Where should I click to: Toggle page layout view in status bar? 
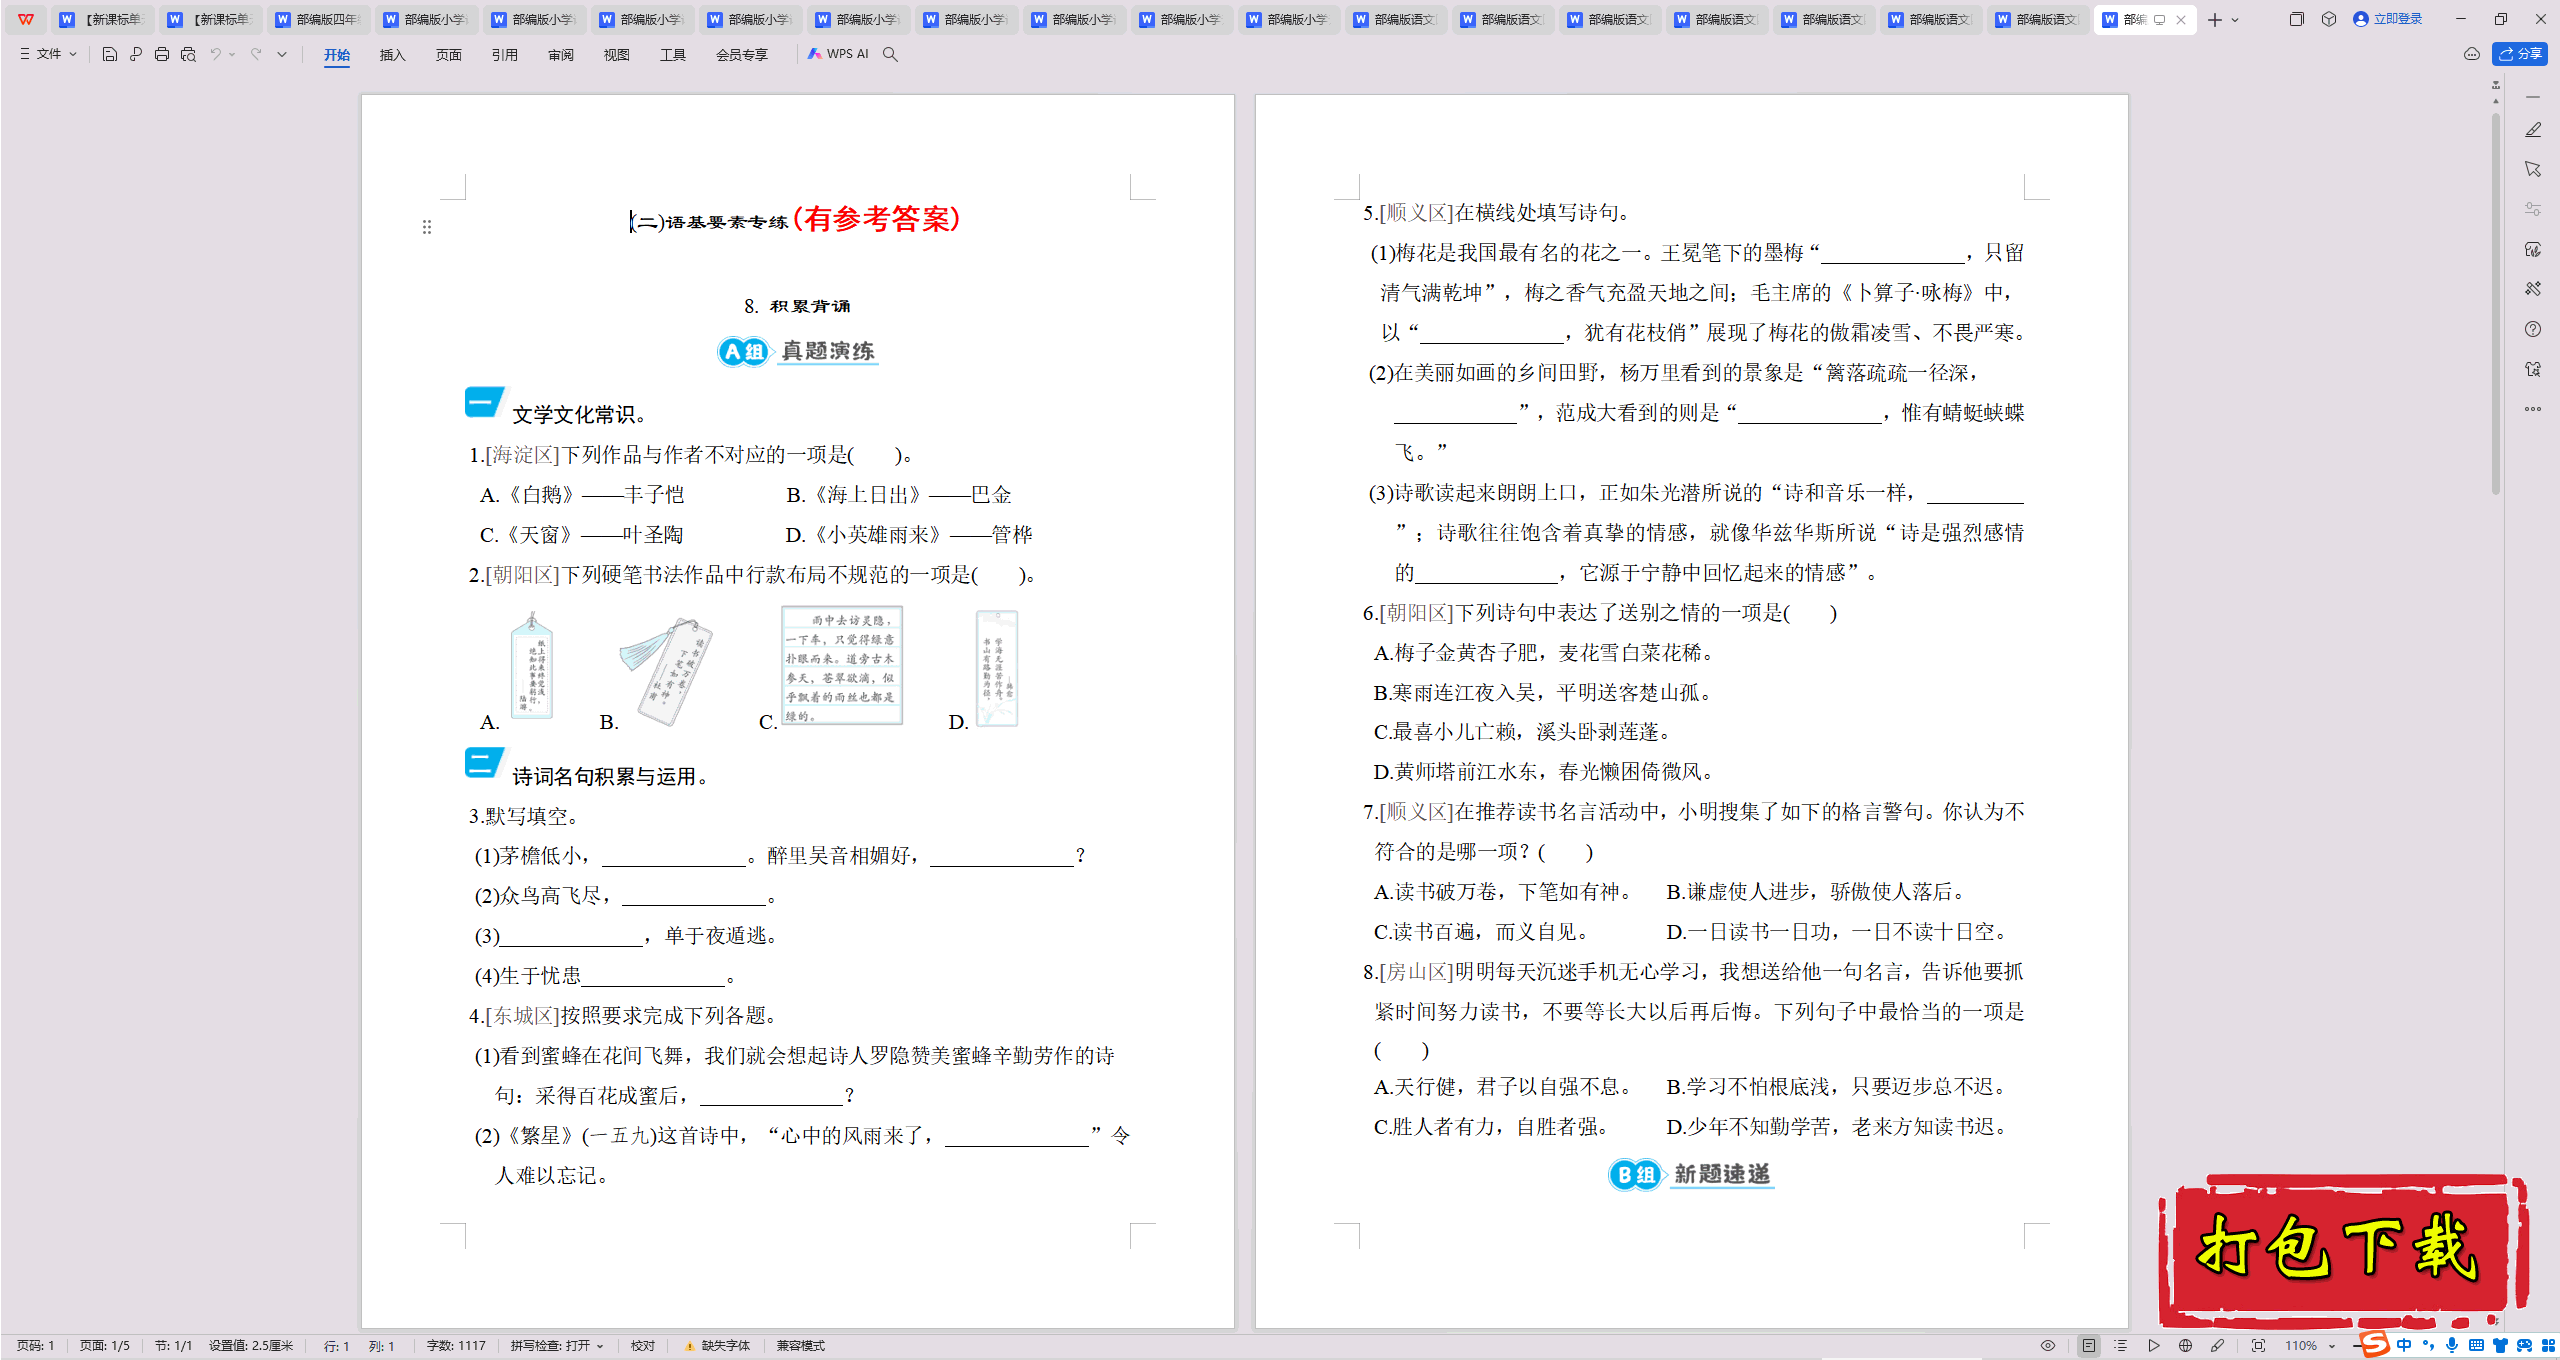(2089, 1346)
